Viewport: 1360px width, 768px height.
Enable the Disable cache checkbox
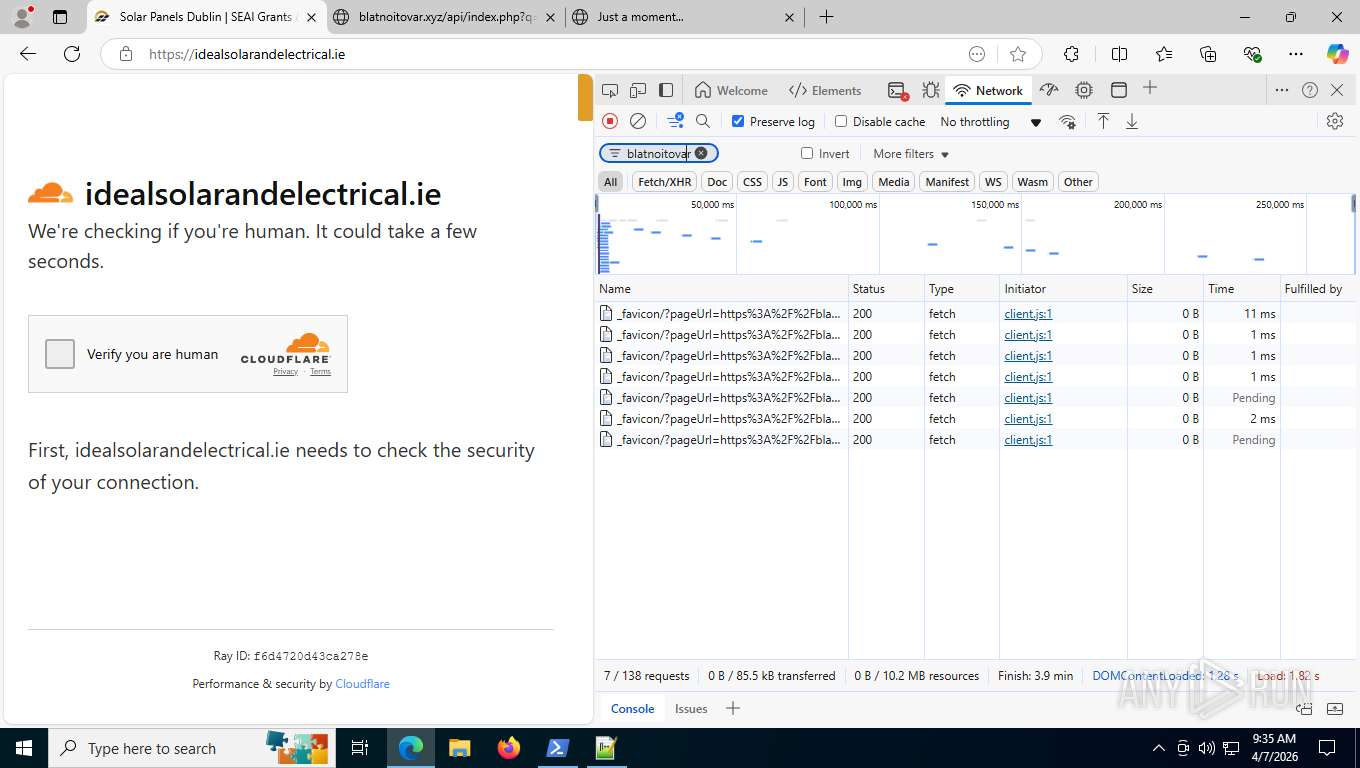pyautogui.click(x=841, y=121)
